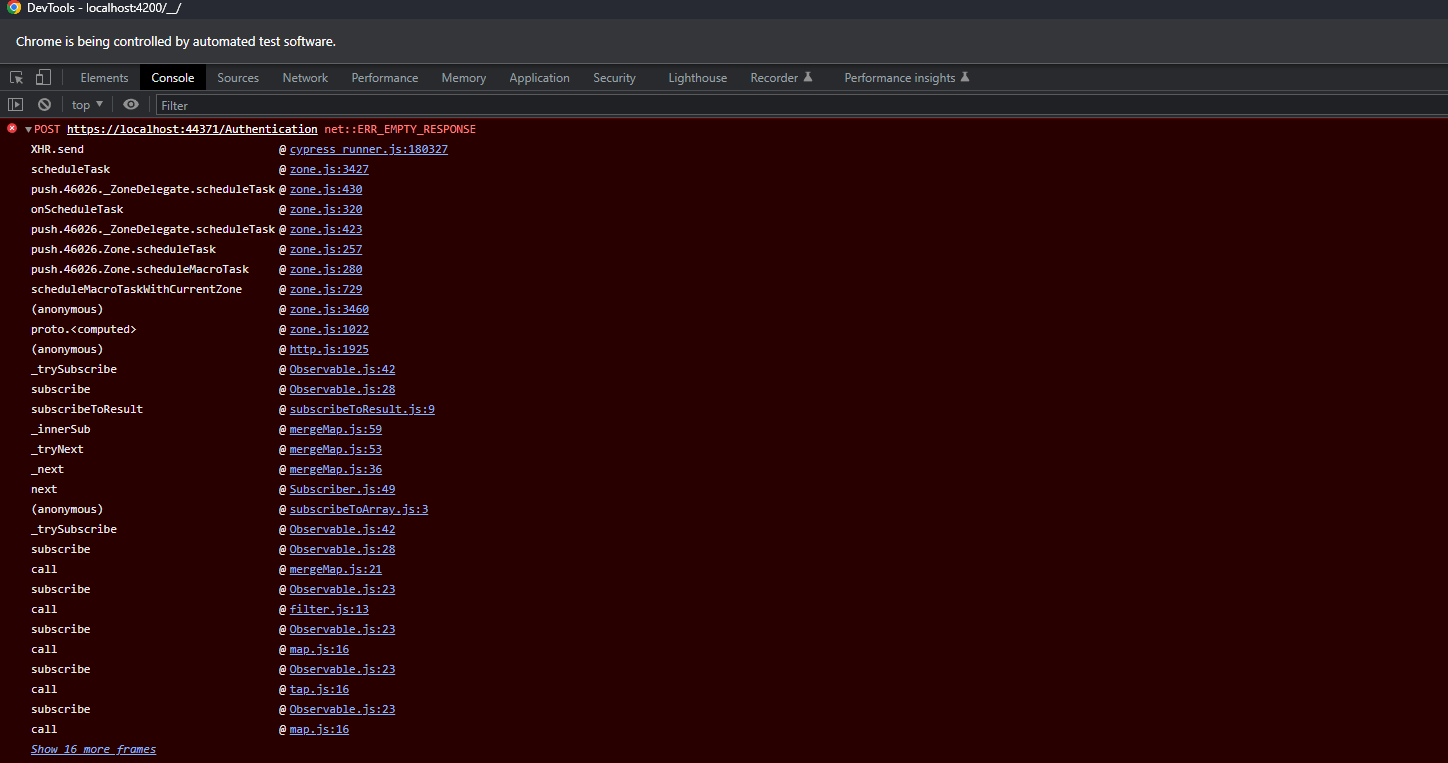The image size is (1448, 763).
Task: Open zone.js:3427 source link
Action: tap(329, 169)
